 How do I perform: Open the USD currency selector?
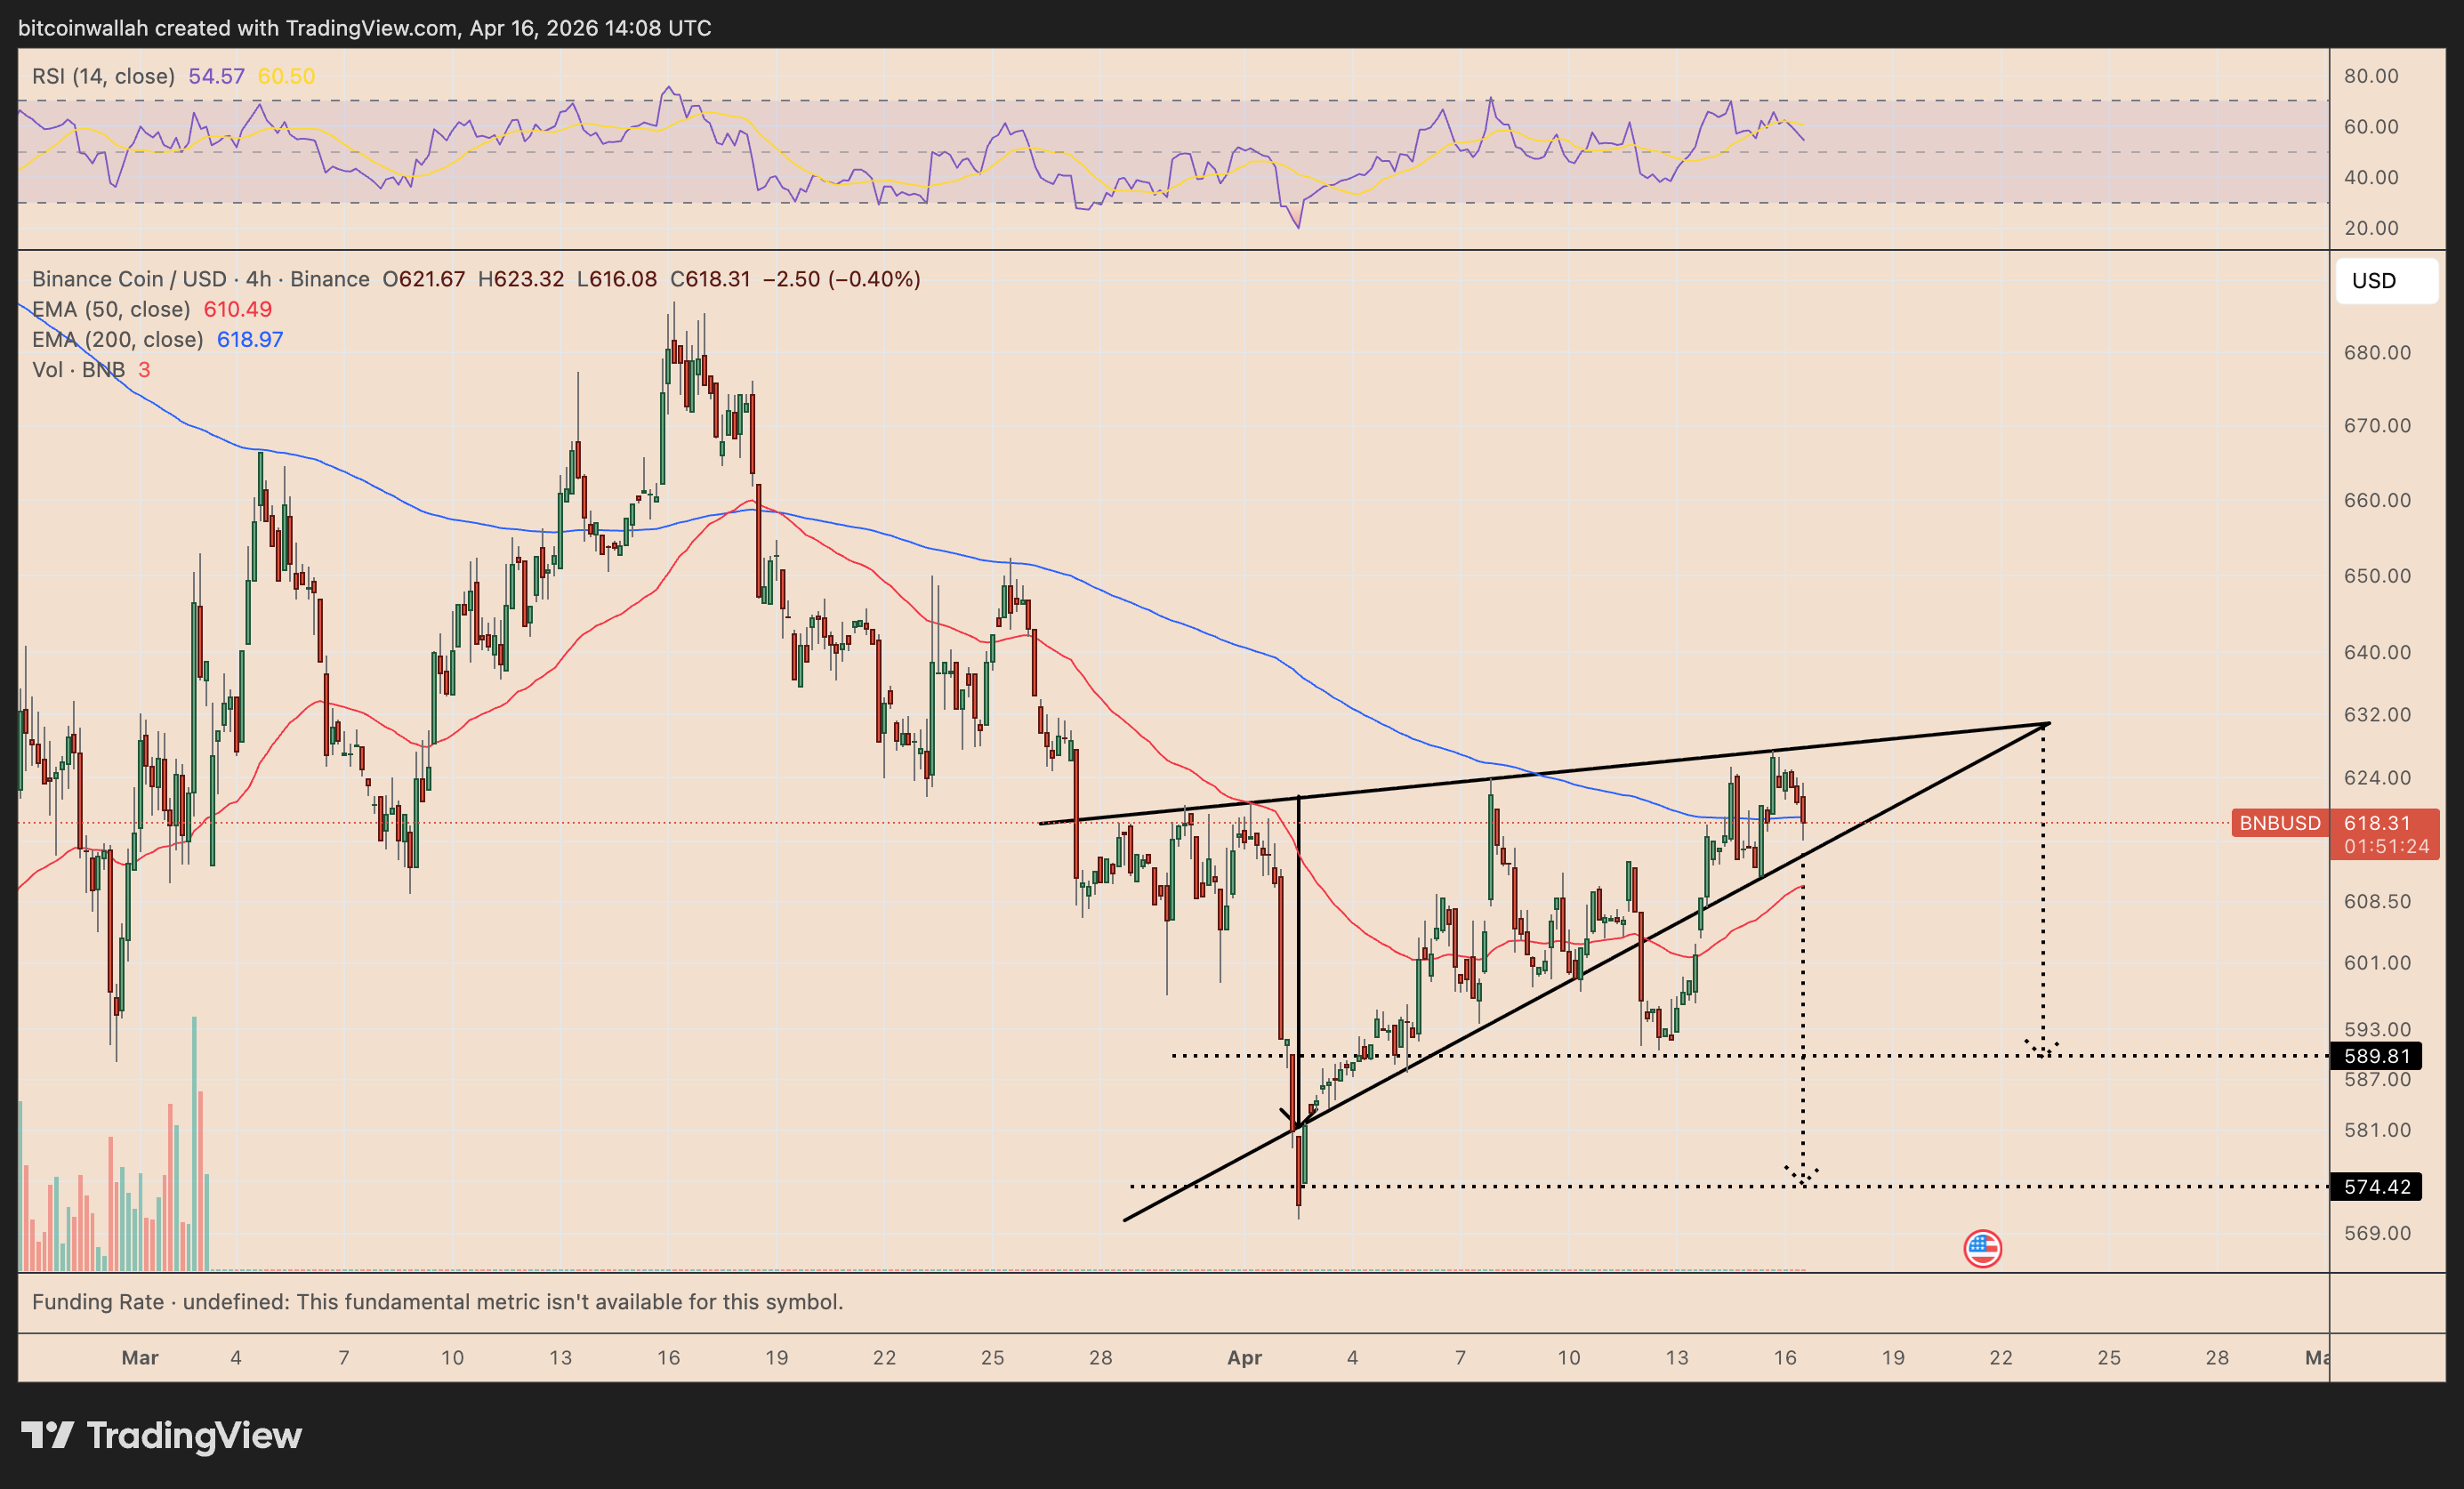[x=2385, y=281]
